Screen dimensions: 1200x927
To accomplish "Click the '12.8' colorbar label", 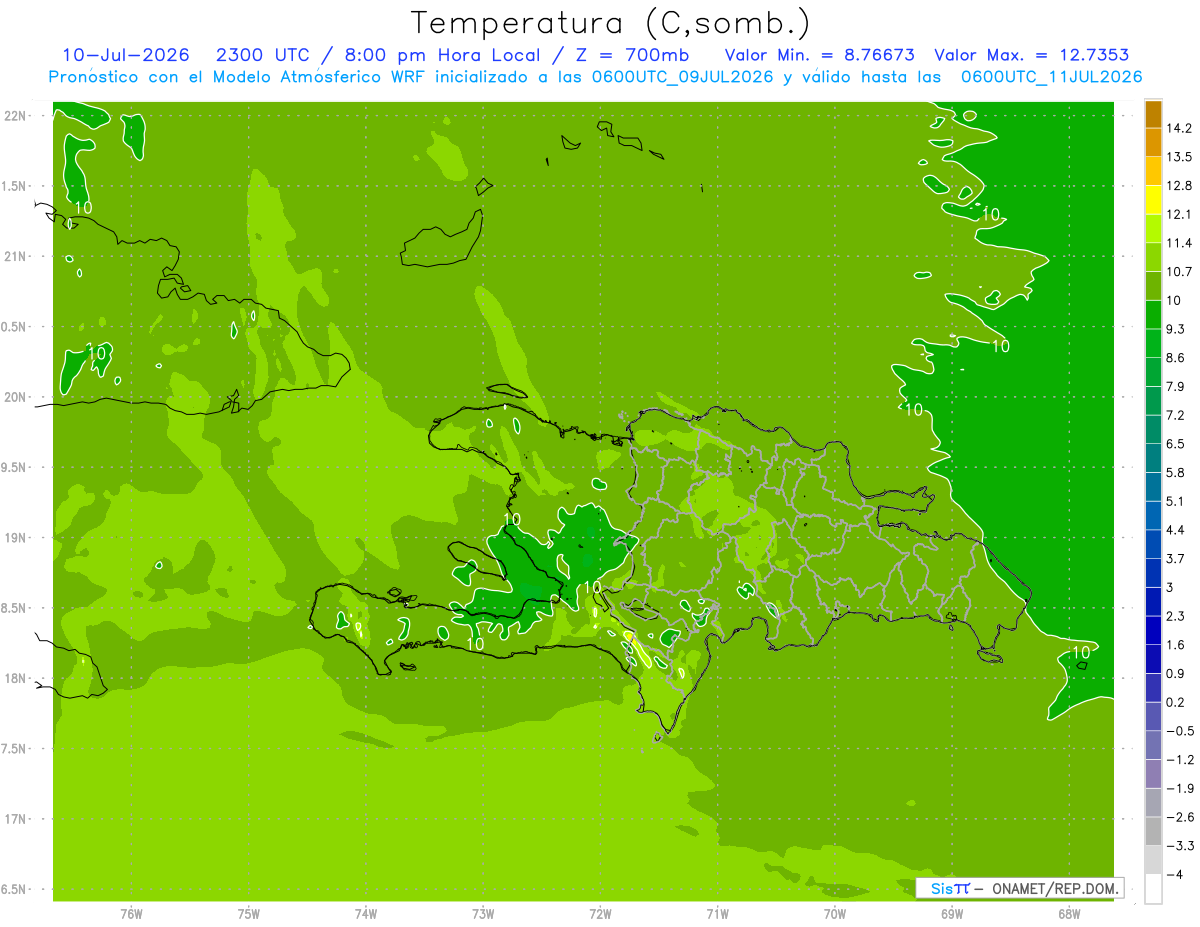I will pos(1179,185).
